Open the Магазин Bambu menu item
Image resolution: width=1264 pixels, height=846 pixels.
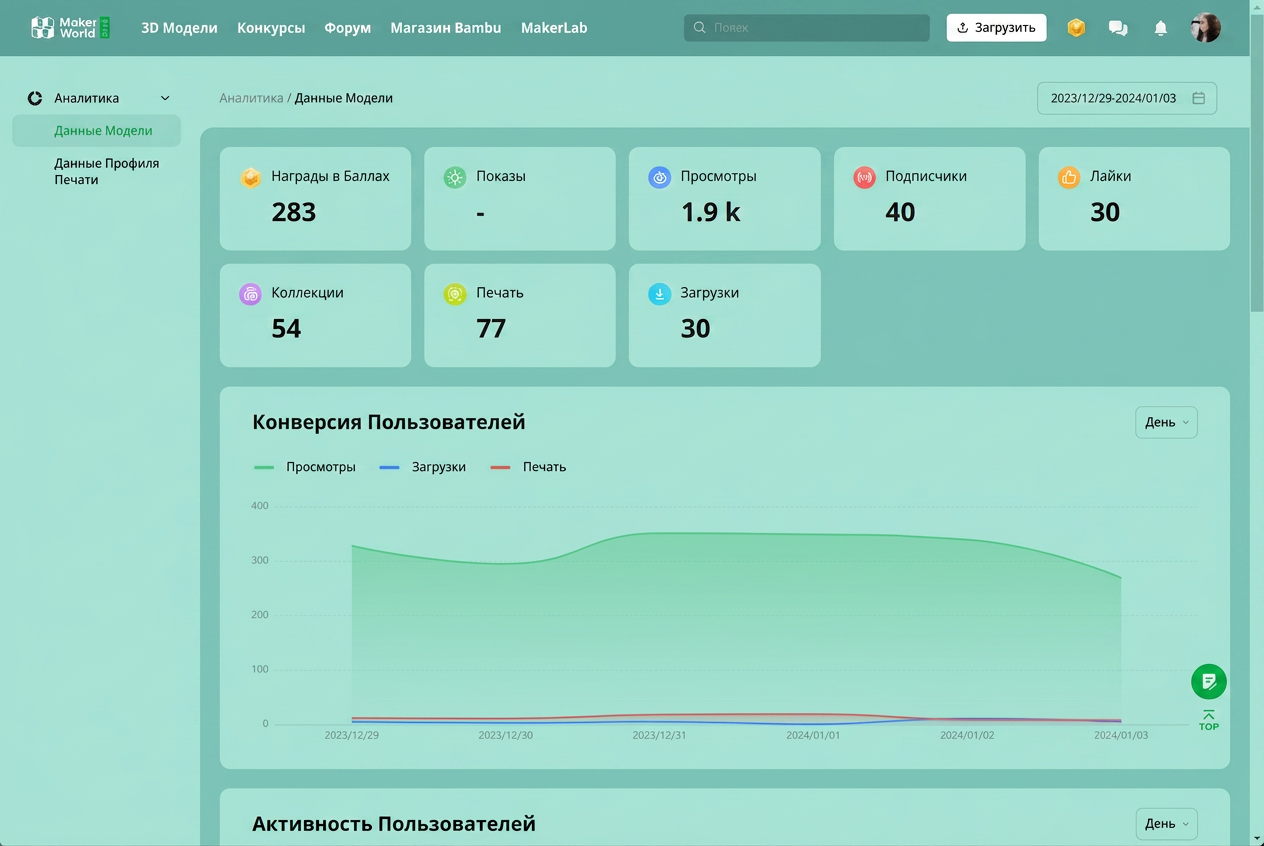click(446, 28)
